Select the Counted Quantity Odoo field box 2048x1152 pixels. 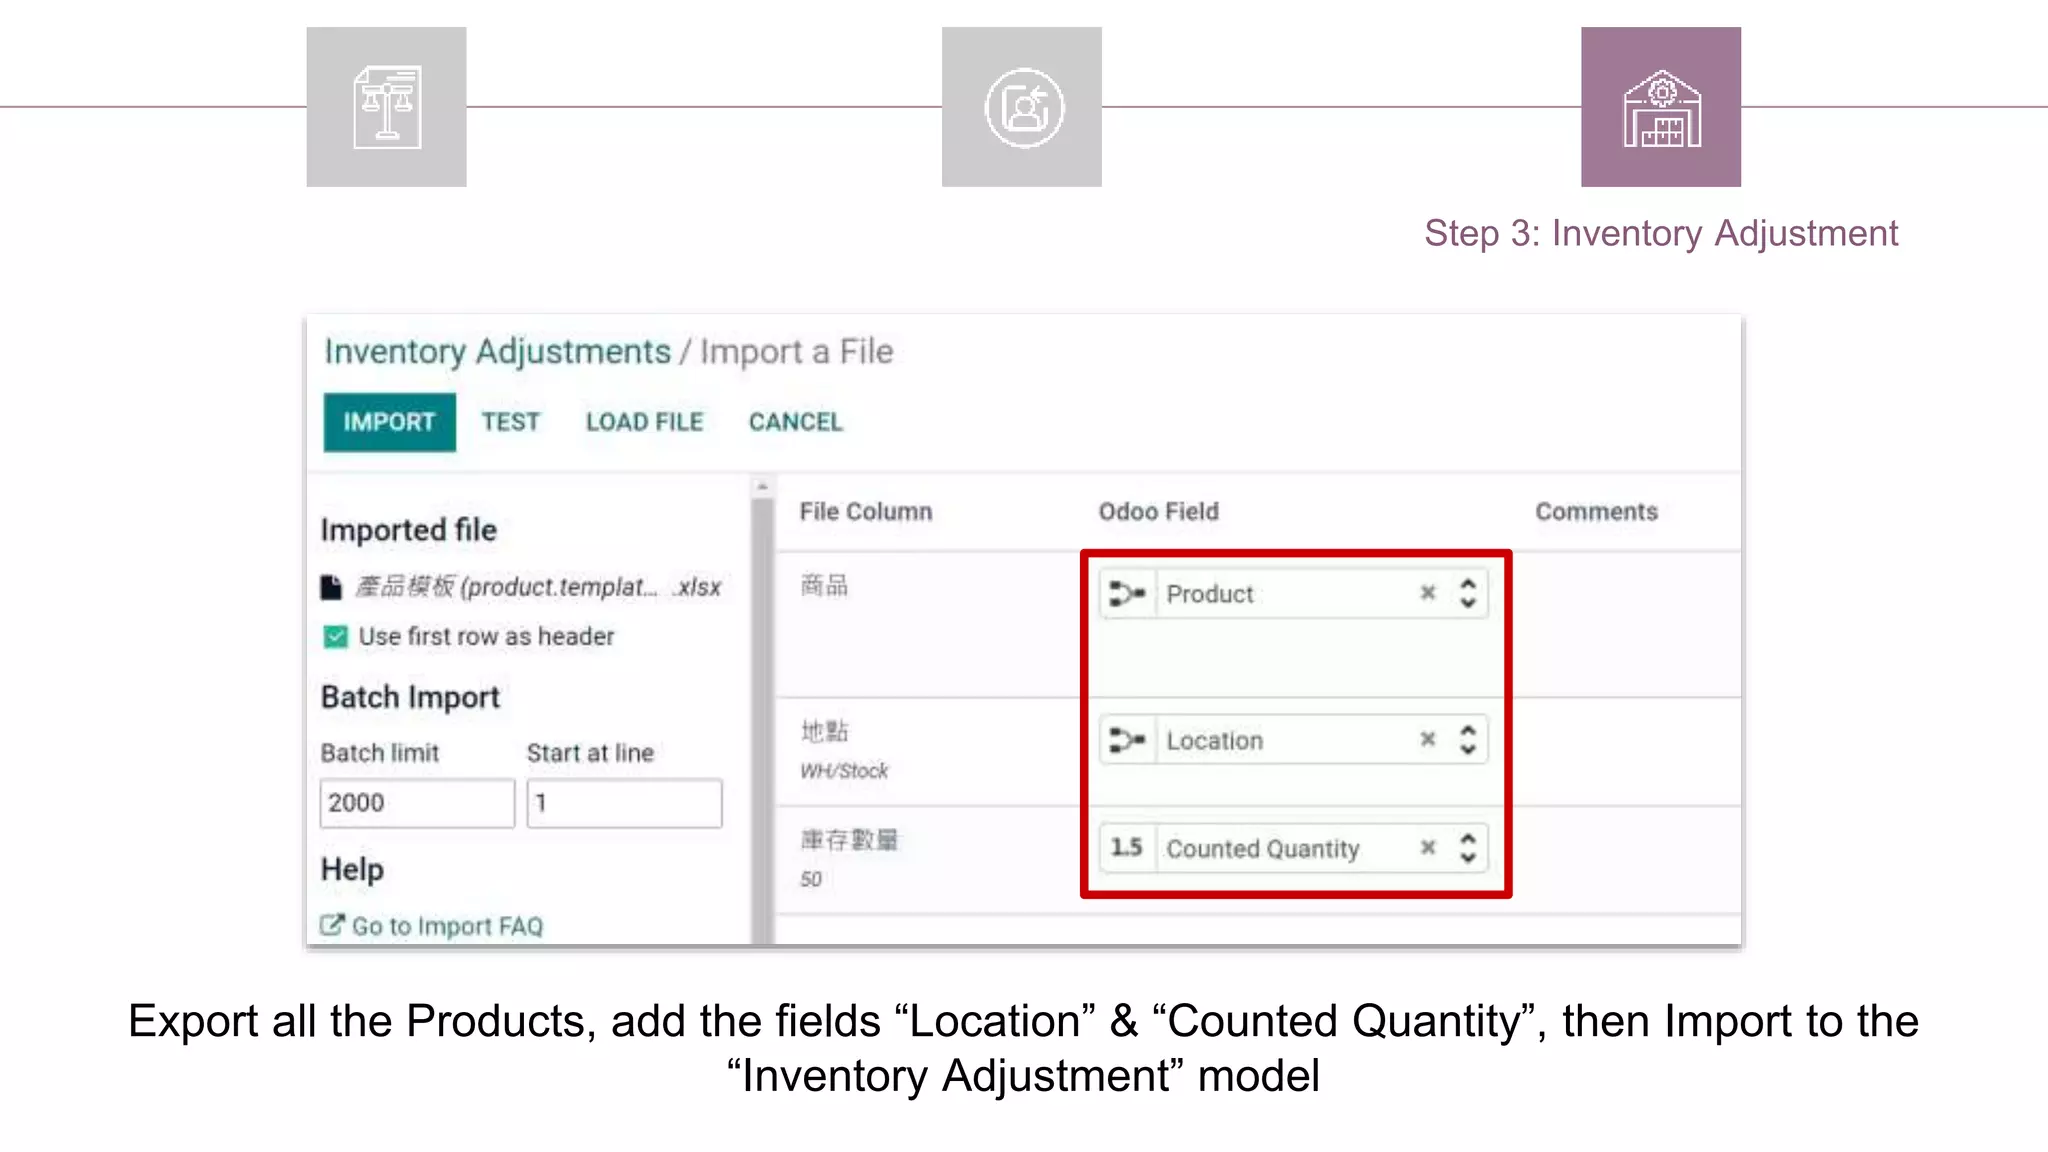[1294, 848]
